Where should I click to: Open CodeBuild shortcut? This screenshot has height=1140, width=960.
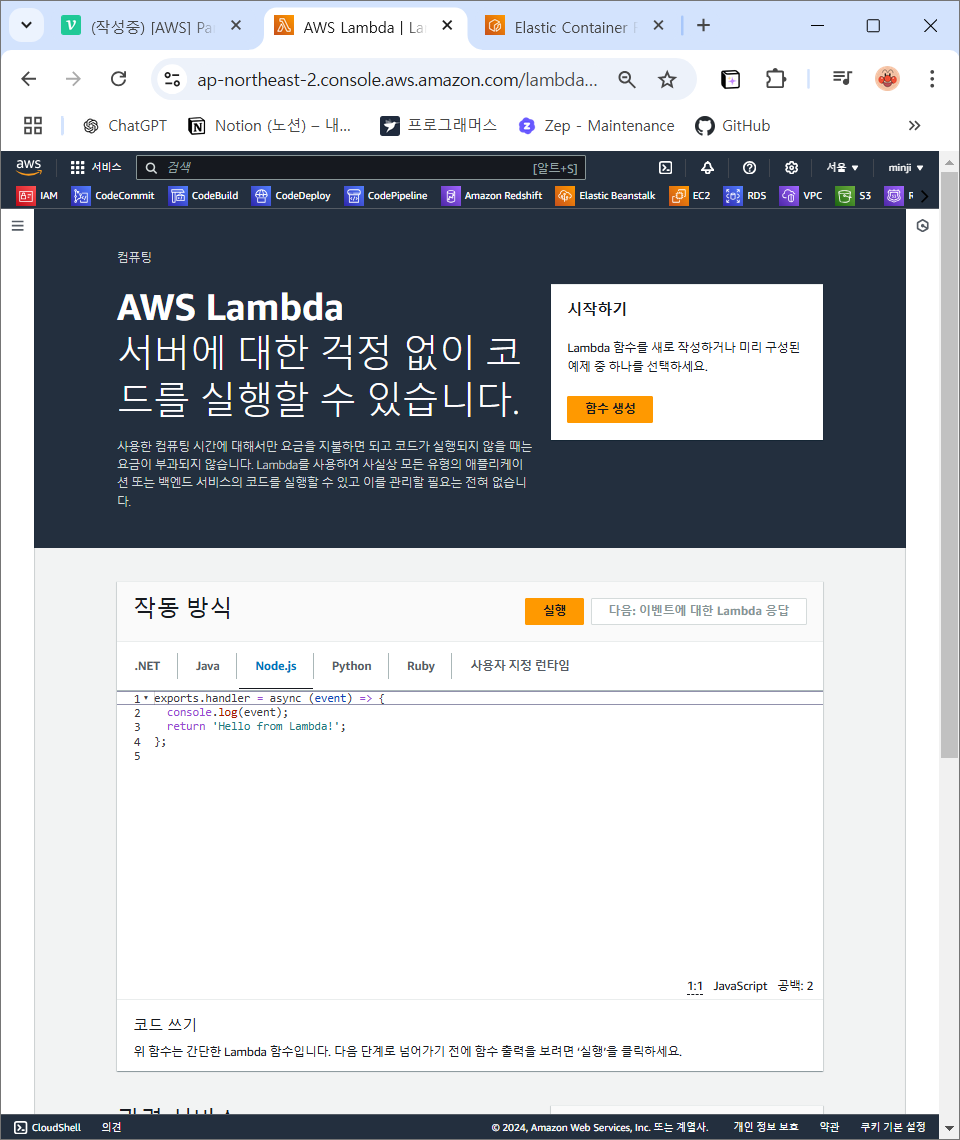(x=204, y=196)
